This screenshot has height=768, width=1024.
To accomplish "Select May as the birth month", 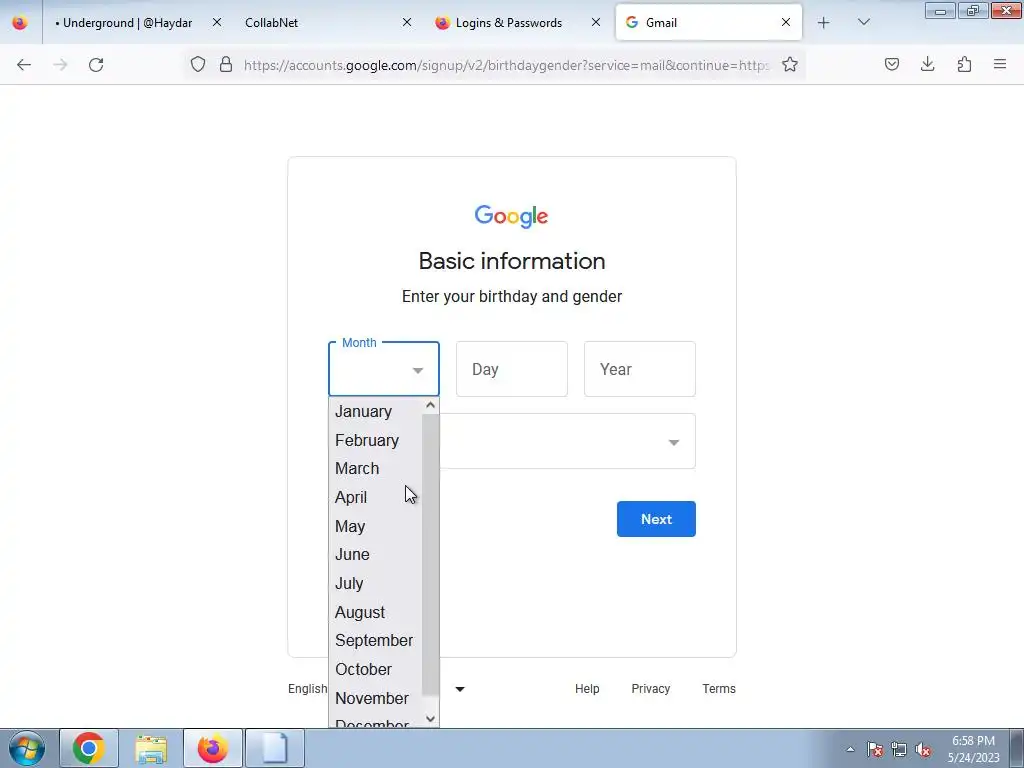I will click(376, 526).
